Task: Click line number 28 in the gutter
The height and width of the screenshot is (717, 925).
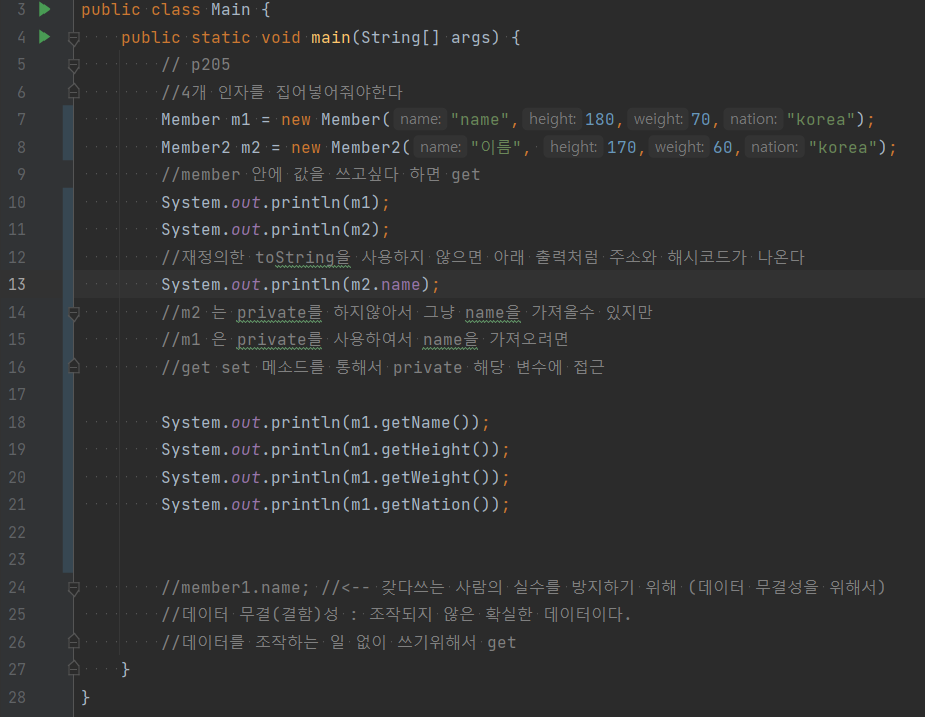Action: pyautogui.click(x=17, y=697)
